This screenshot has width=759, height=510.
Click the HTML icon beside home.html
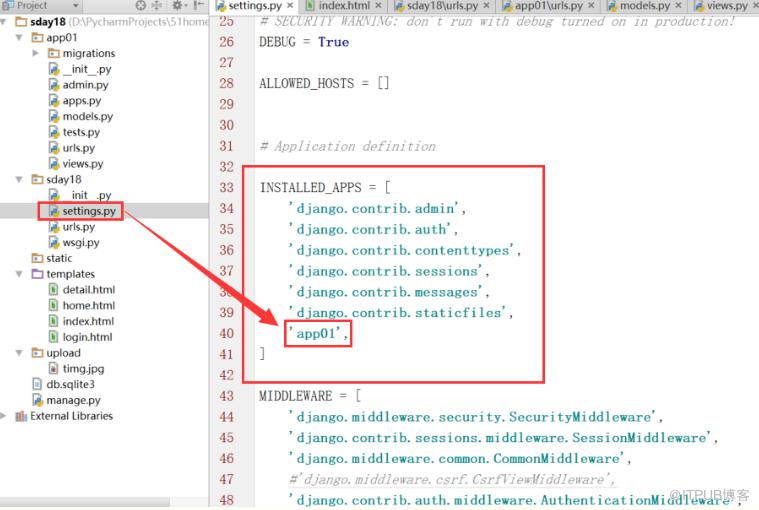tap(54, 305)
